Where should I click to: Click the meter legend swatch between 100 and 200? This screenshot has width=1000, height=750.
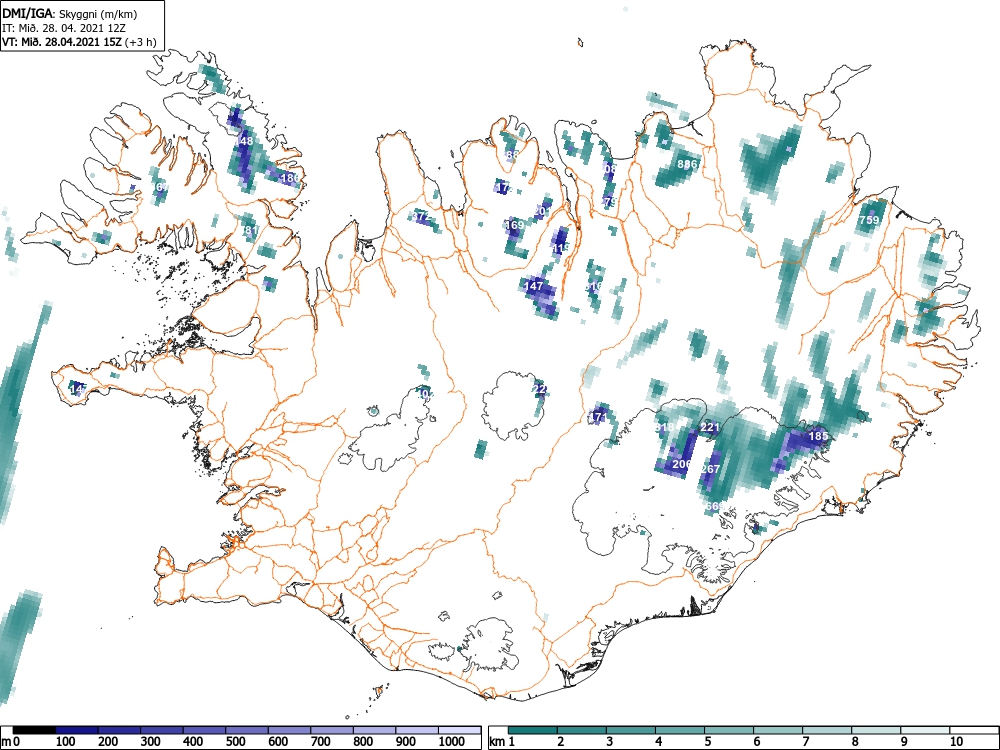(77, 730)
